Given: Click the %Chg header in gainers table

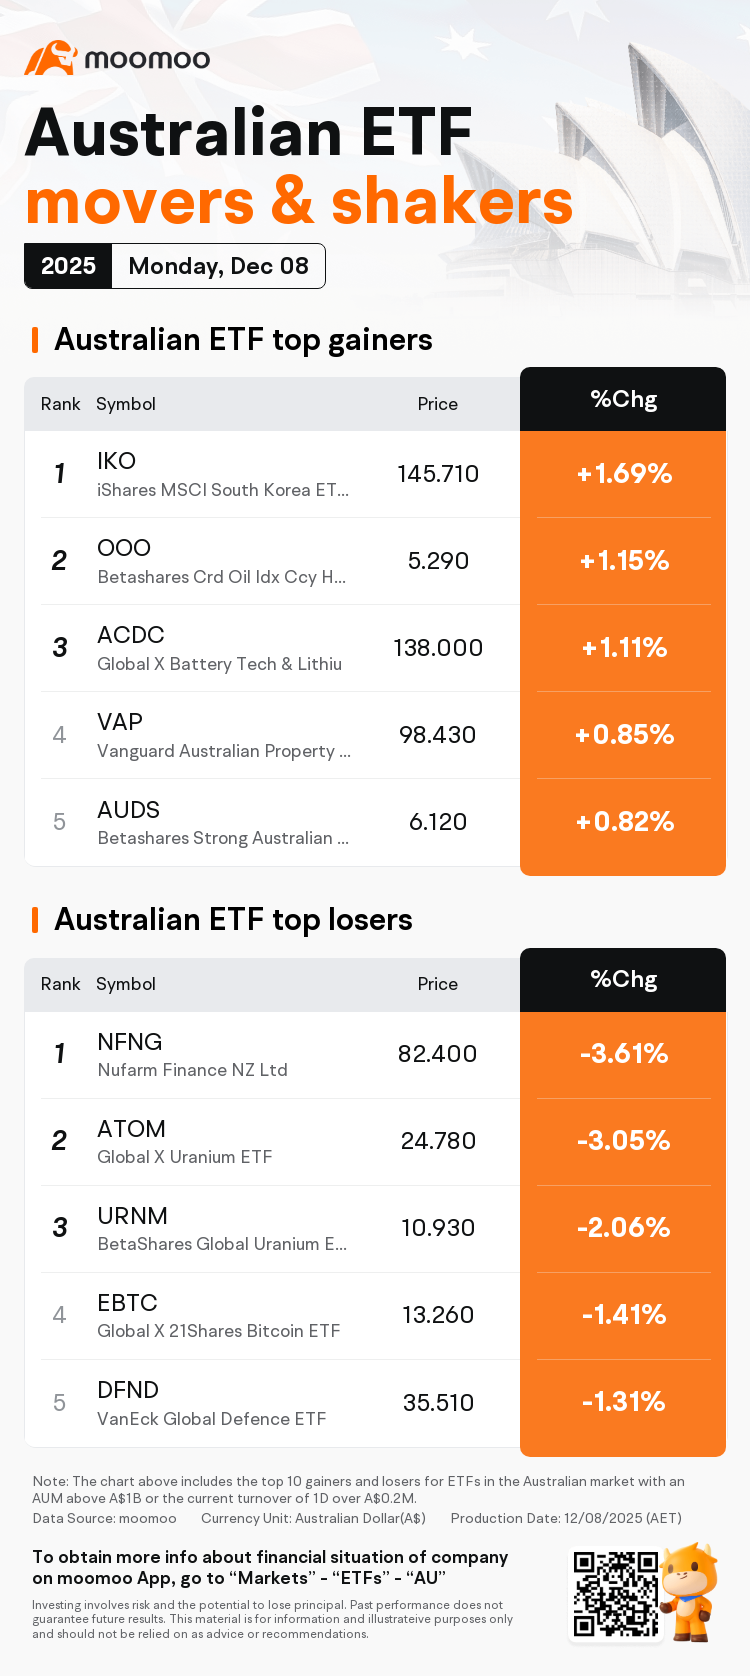Looking at the screenshot, I should (624, 400).
